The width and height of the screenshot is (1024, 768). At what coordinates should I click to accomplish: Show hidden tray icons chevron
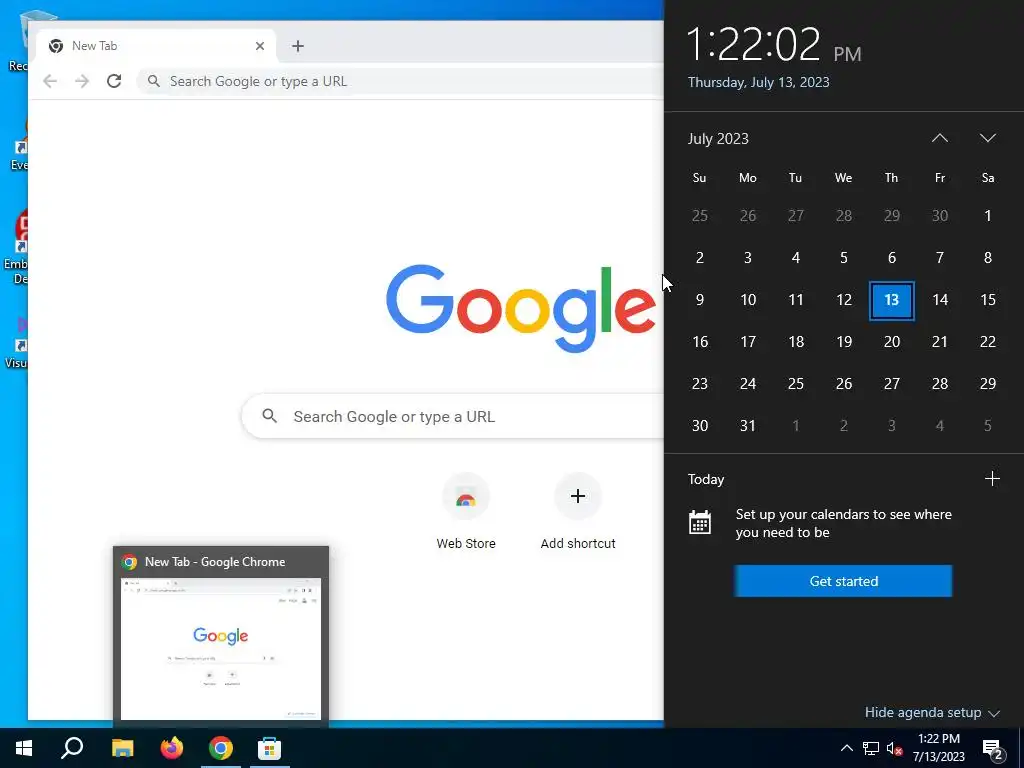(x=846, y=748)
